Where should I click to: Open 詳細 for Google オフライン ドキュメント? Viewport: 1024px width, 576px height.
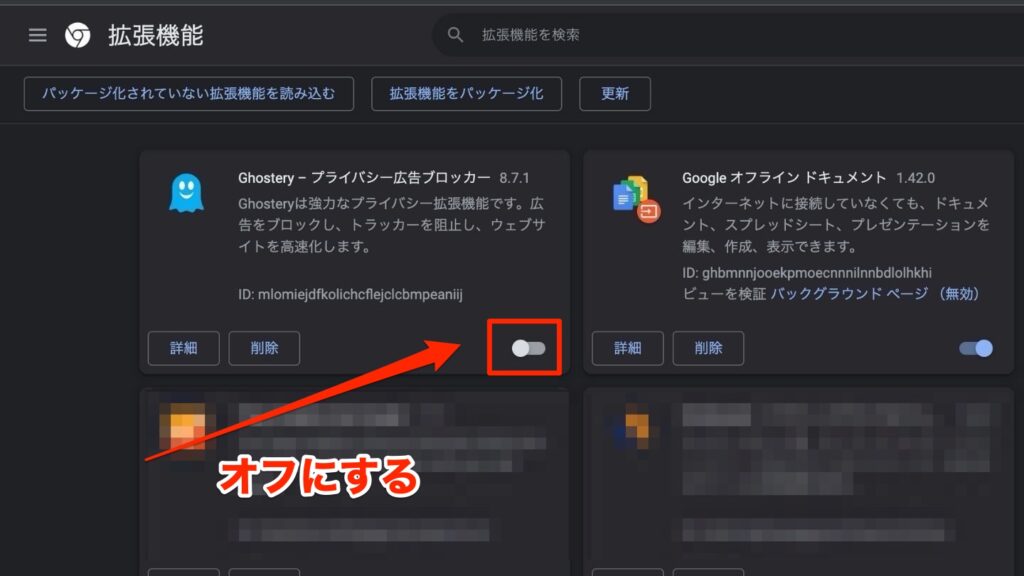[628, 348]
